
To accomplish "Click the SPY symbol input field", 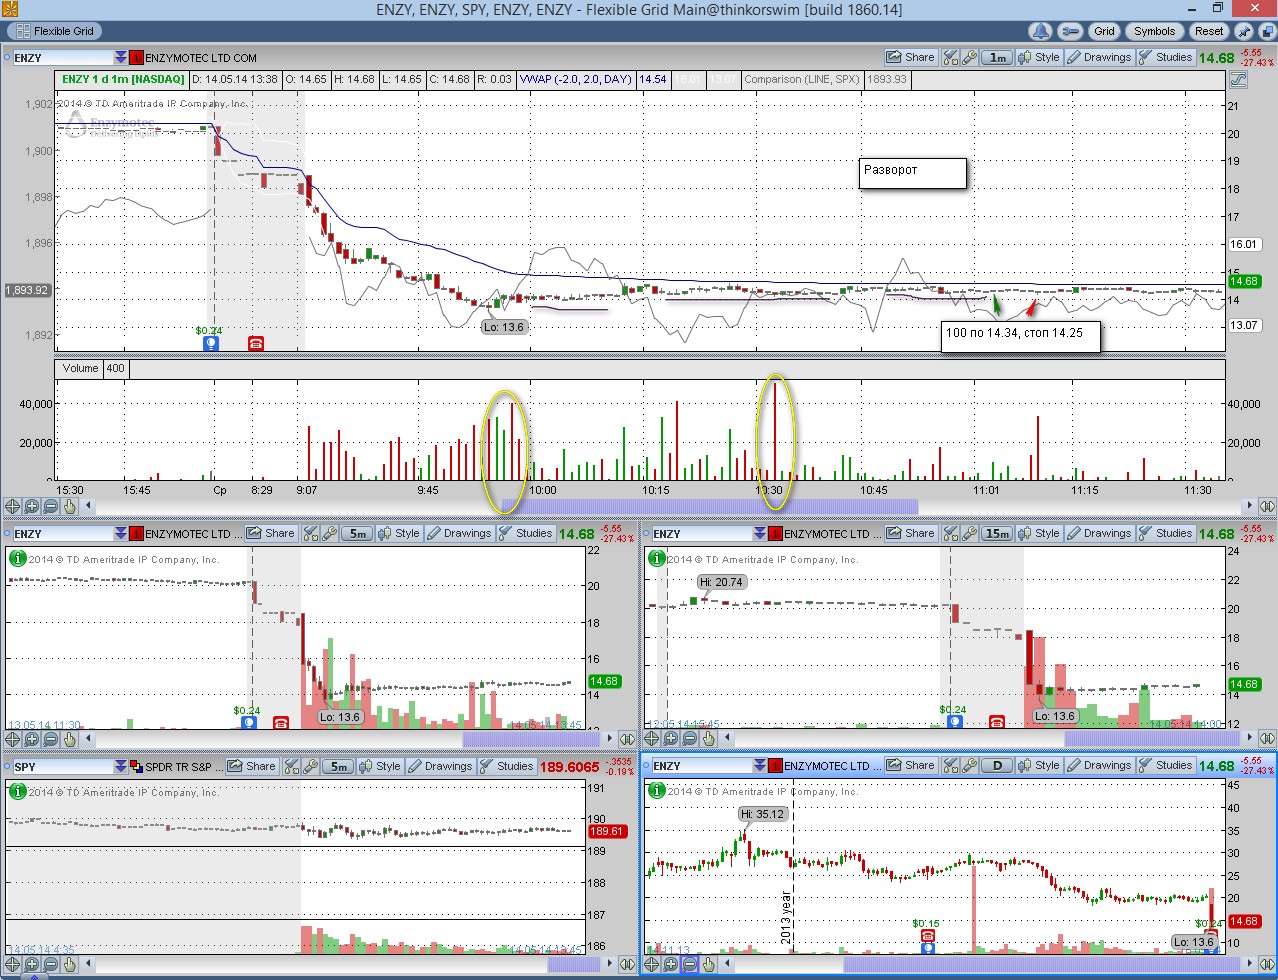I will point(62,767).
